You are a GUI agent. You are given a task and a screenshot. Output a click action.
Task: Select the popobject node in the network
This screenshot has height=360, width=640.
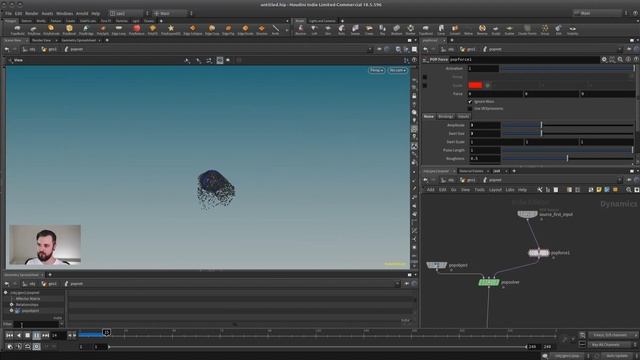[437, 265]
